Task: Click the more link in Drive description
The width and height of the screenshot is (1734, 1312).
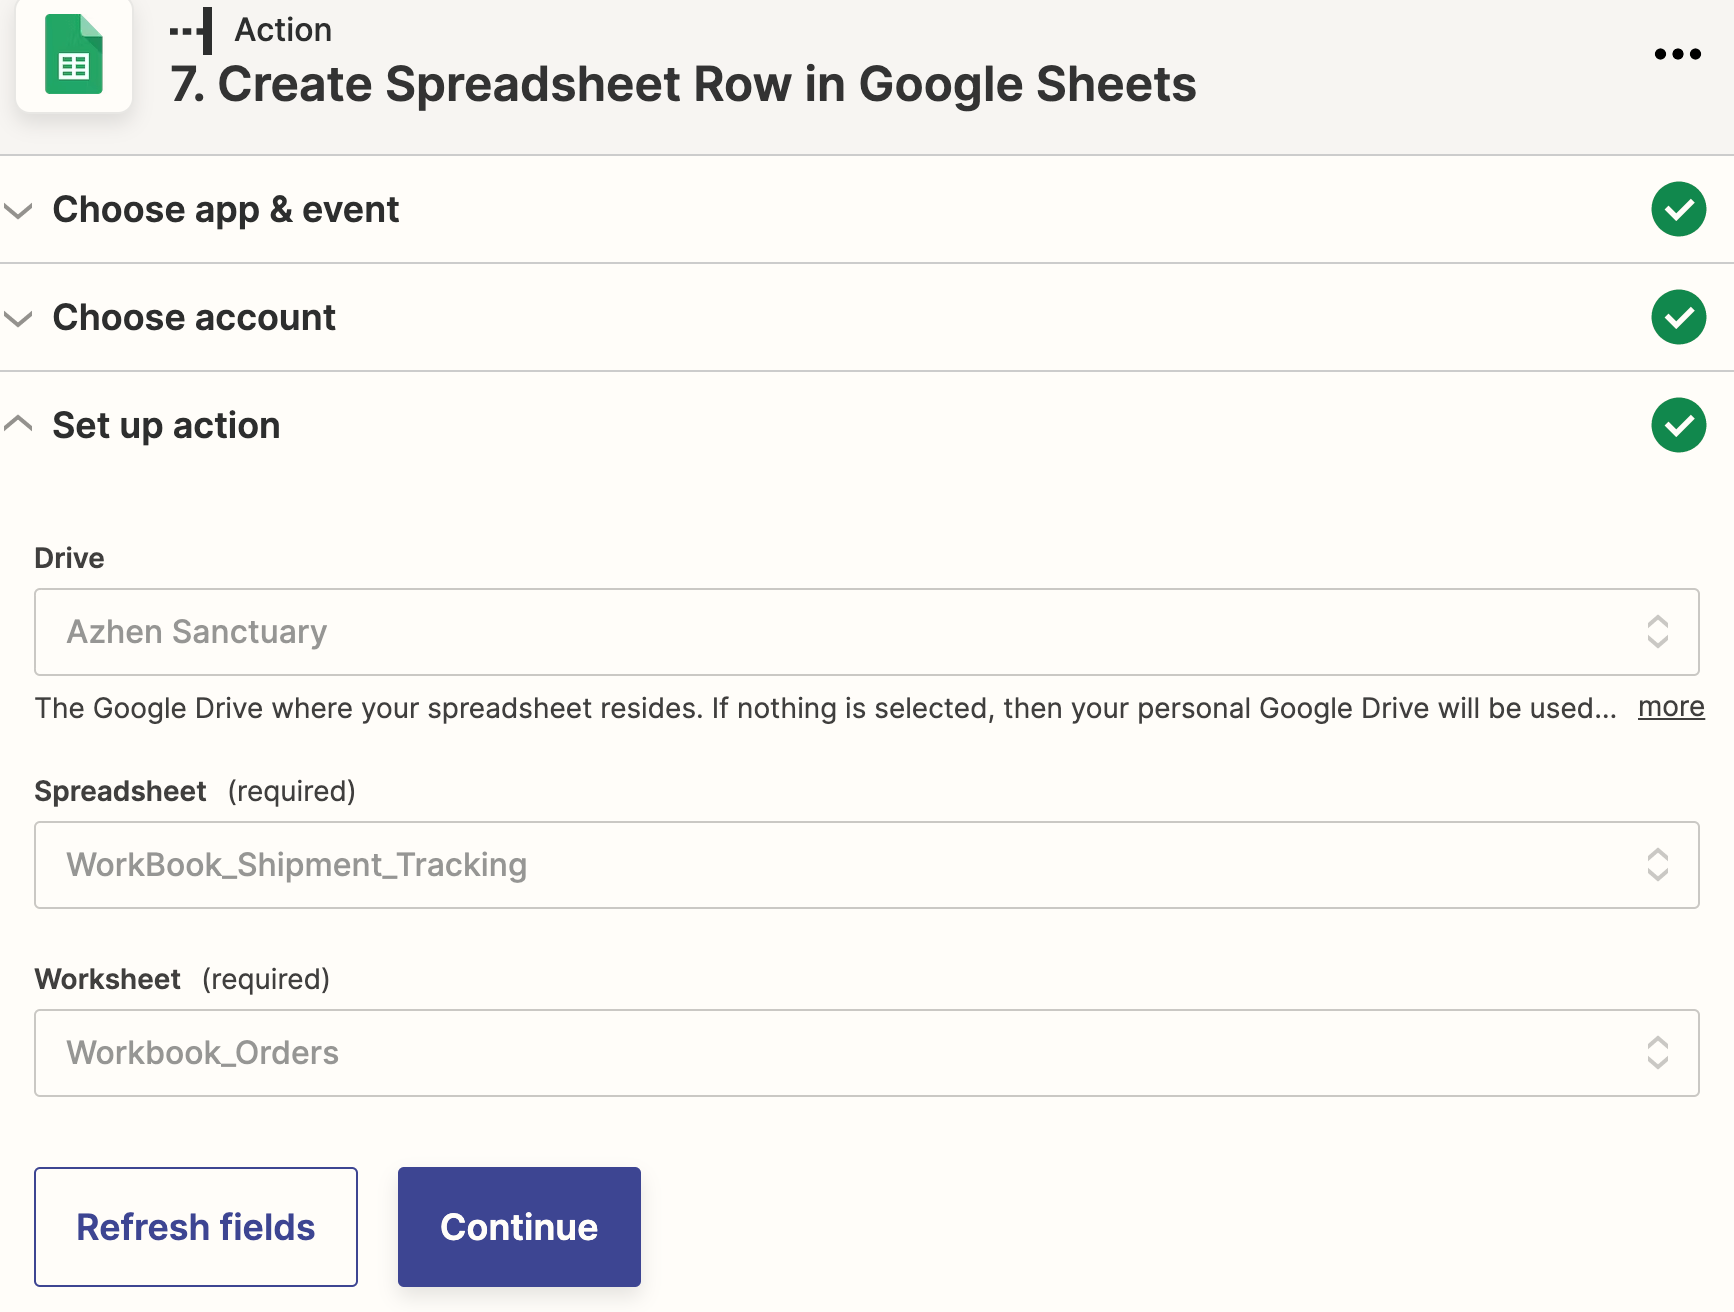Action: pos(1671,707)
